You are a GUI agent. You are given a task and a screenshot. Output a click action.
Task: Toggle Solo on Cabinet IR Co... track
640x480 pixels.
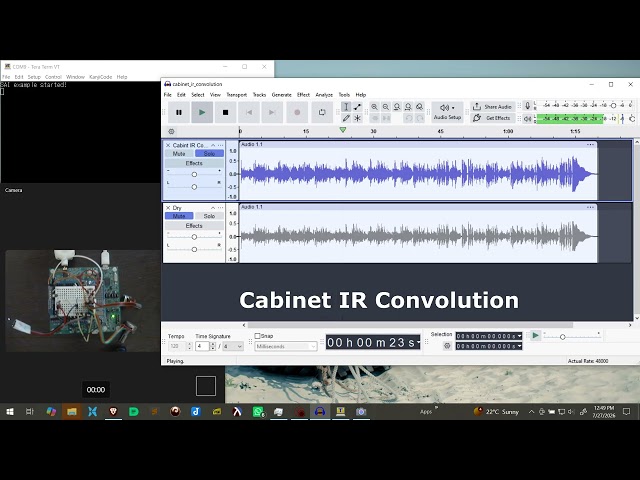pos(209,153)
